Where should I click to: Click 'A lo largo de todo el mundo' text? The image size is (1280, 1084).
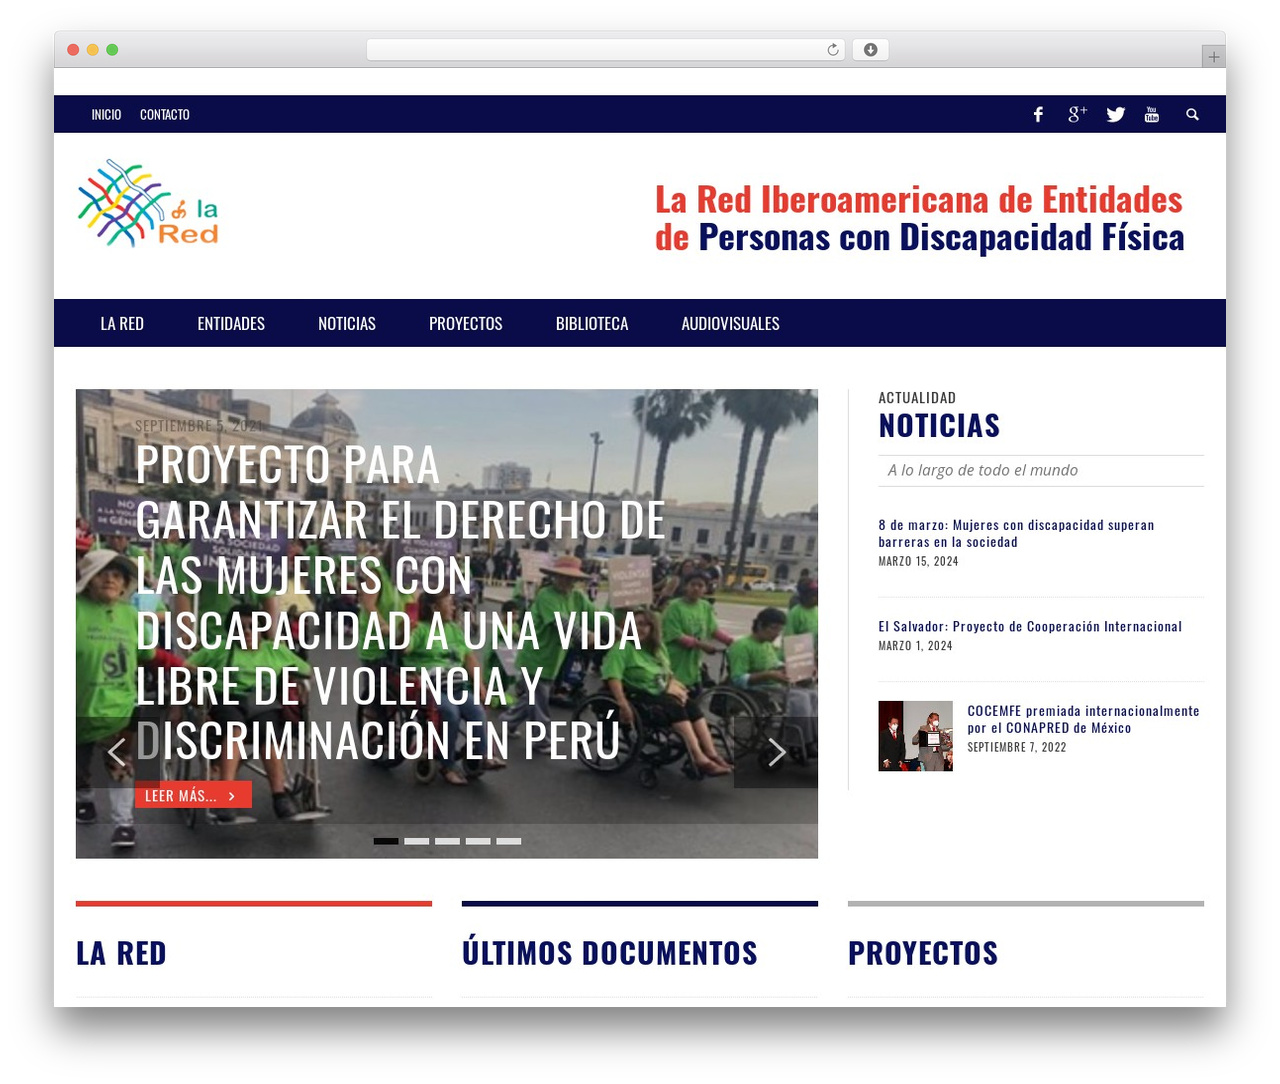tap(983, 470)
